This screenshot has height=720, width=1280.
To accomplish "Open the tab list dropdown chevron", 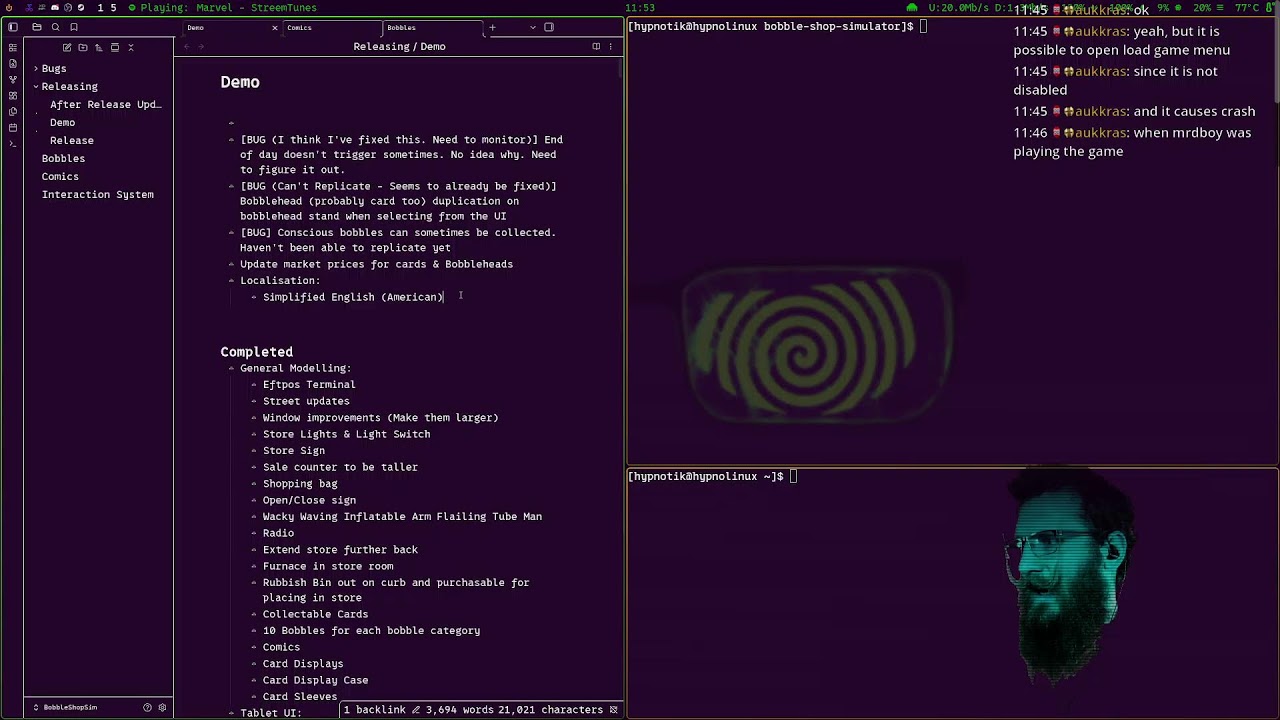I will click(533, 27).
